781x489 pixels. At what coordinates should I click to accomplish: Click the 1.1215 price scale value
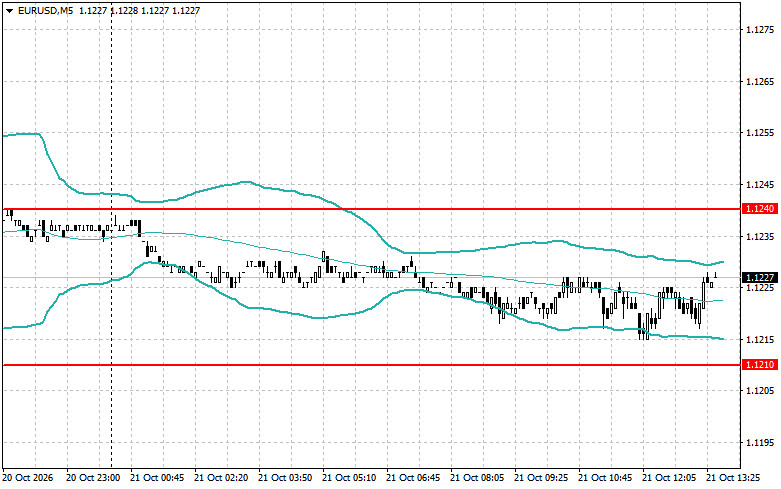click(x=760, y=340)
